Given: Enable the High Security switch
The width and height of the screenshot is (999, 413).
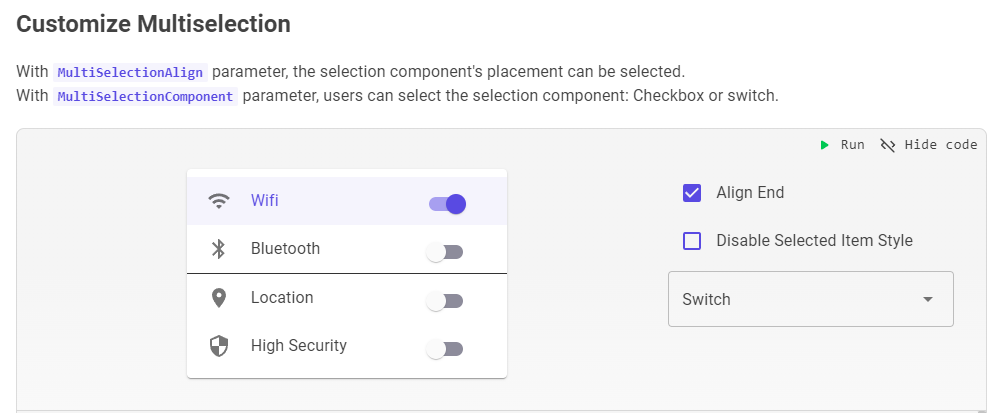Looking at the screenshot, I should click(445, 349).
